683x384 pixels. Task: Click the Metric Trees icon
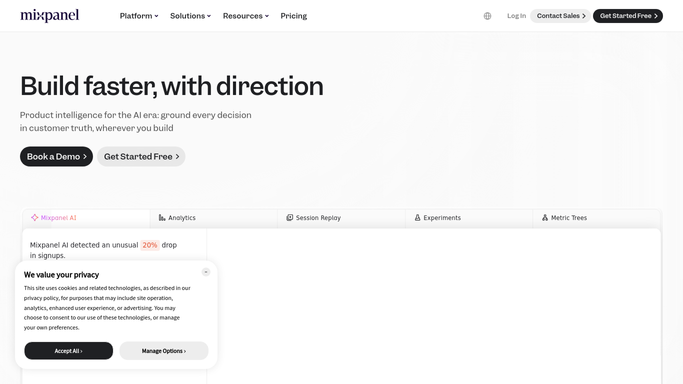(544, 217)
